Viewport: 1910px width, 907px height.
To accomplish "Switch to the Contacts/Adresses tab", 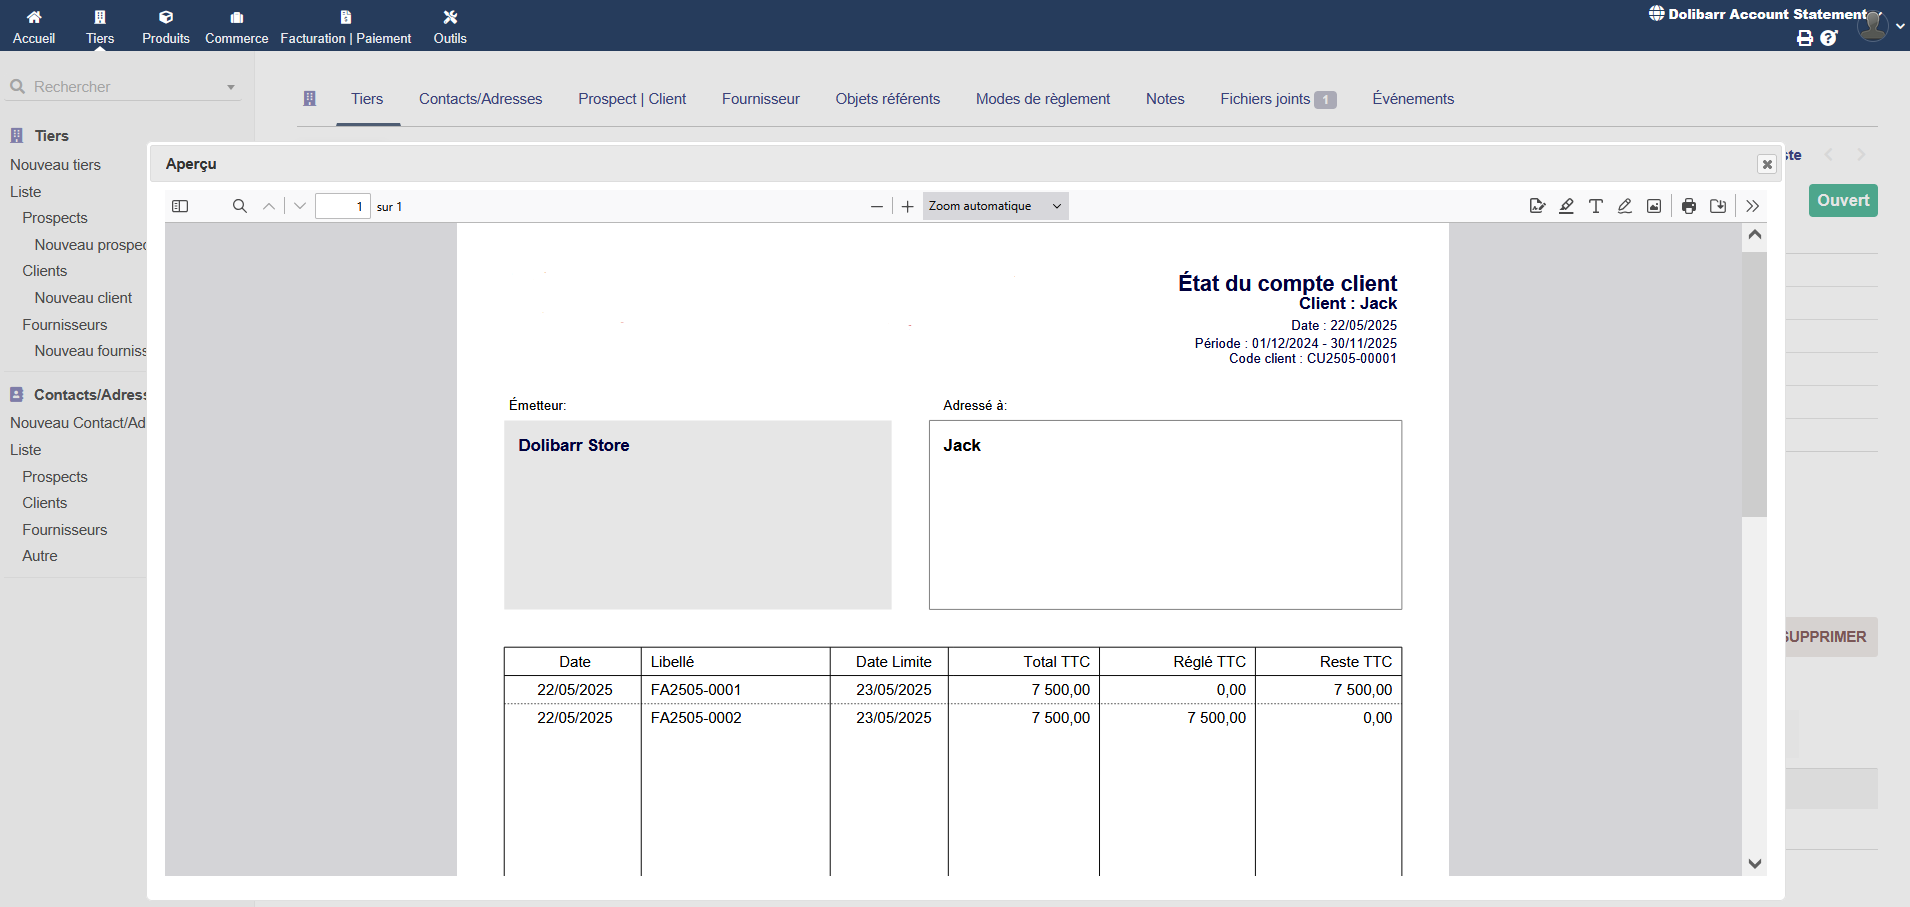I will point(480,99).
